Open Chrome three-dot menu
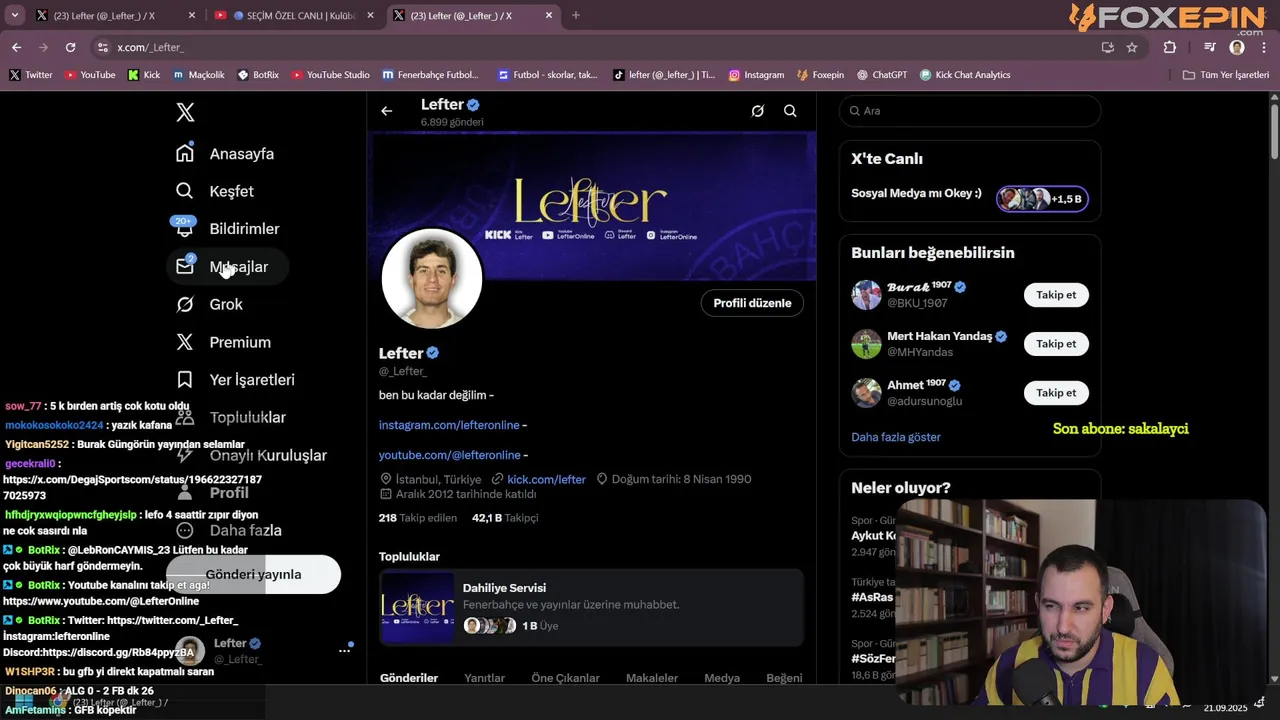Screen dimensions: 1280x720 coord(1264,47)
